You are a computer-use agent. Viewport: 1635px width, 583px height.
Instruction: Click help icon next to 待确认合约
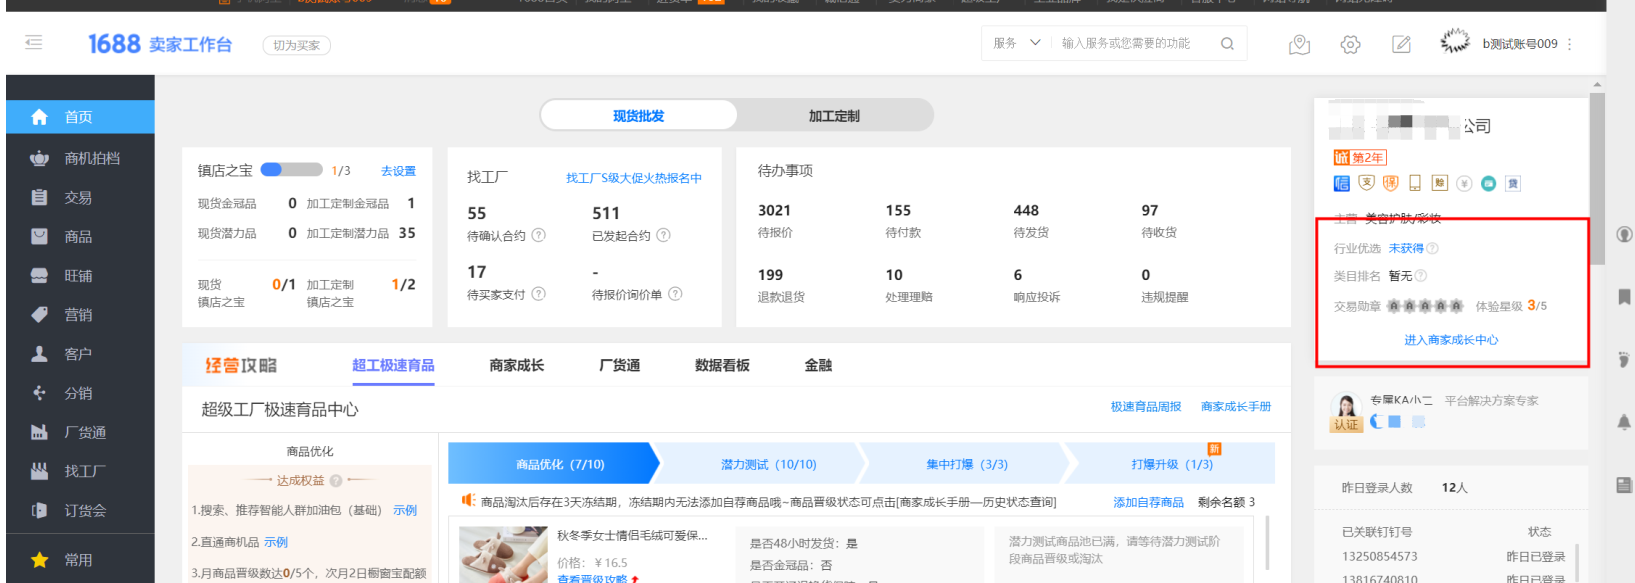(538, 236)
